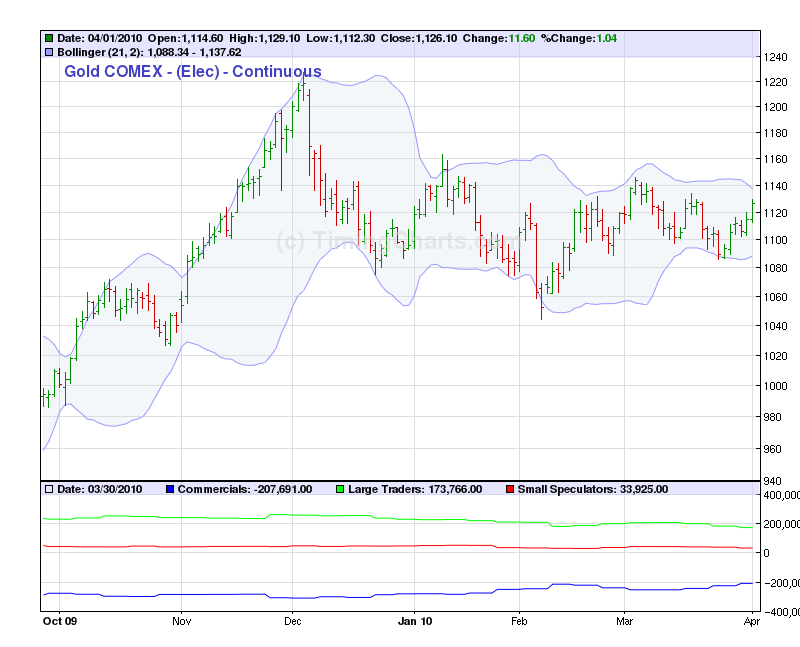
Task: Click the white Date swatch in lower panel
Action: click(49, 489)
